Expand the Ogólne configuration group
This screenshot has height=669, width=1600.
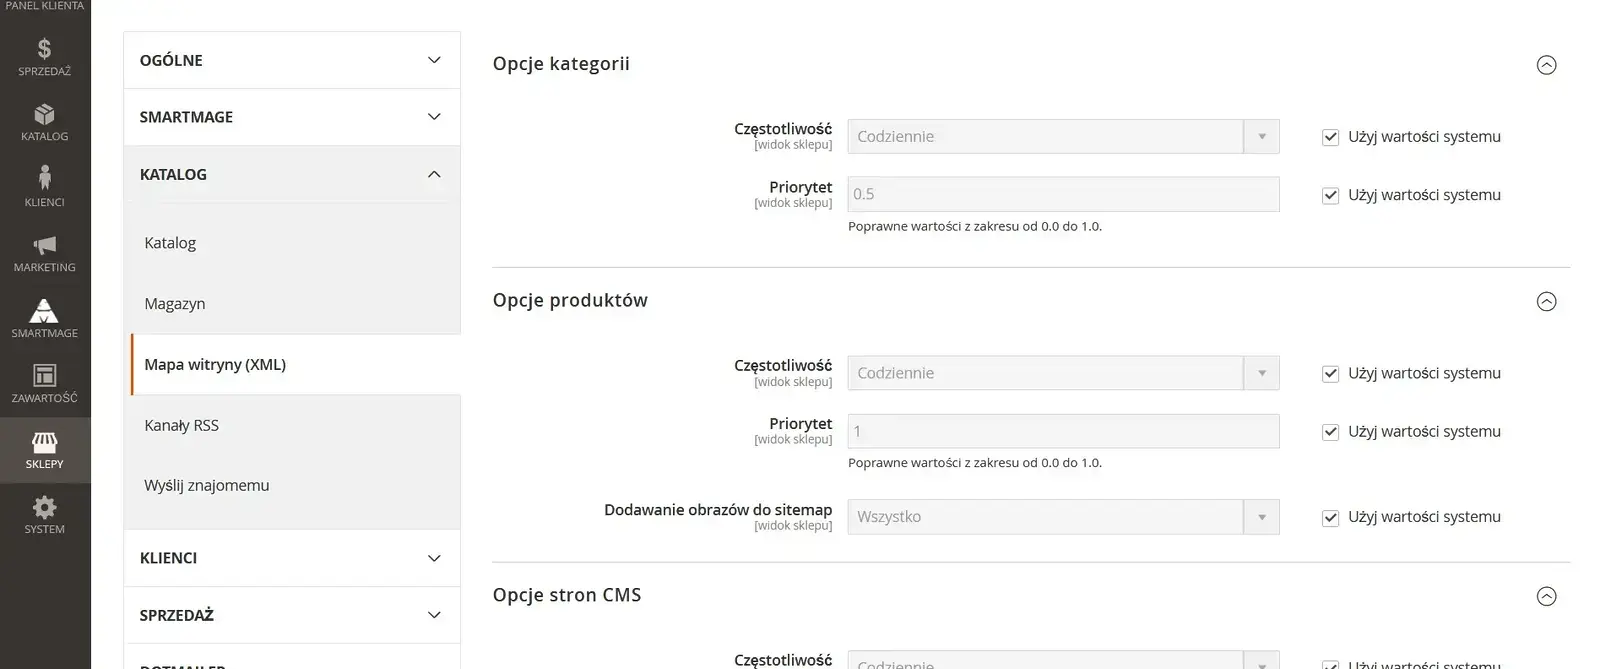click(292, 60)
